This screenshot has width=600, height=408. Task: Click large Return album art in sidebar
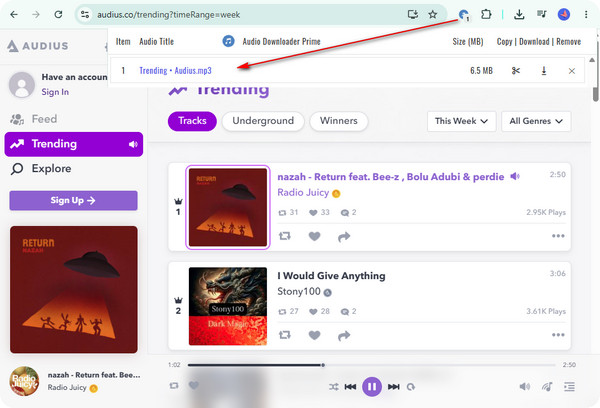(73, 289)
